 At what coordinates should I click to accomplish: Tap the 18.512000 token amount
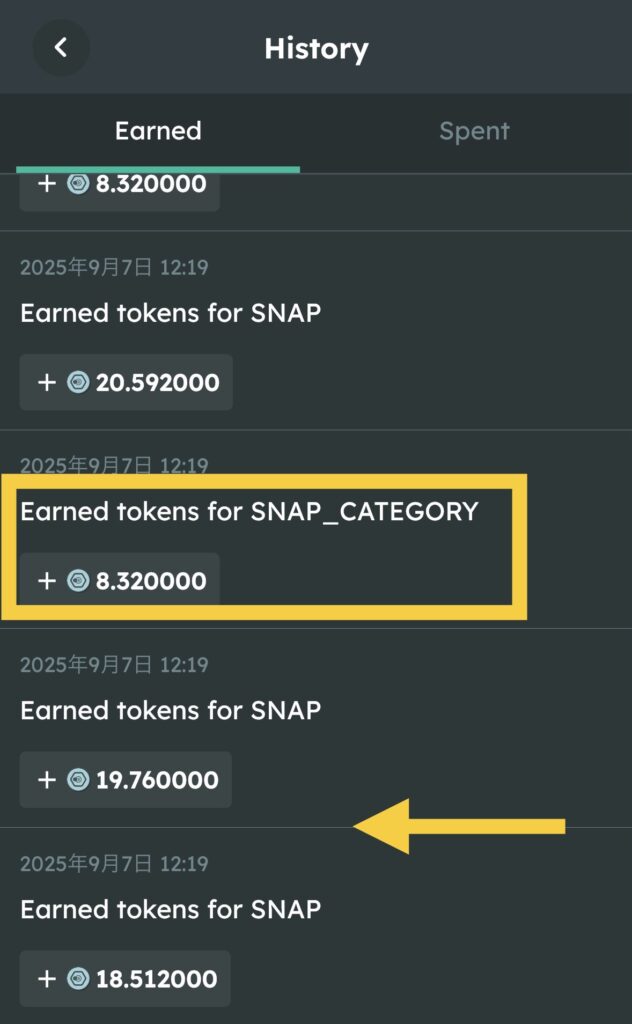tap(156, 979)
